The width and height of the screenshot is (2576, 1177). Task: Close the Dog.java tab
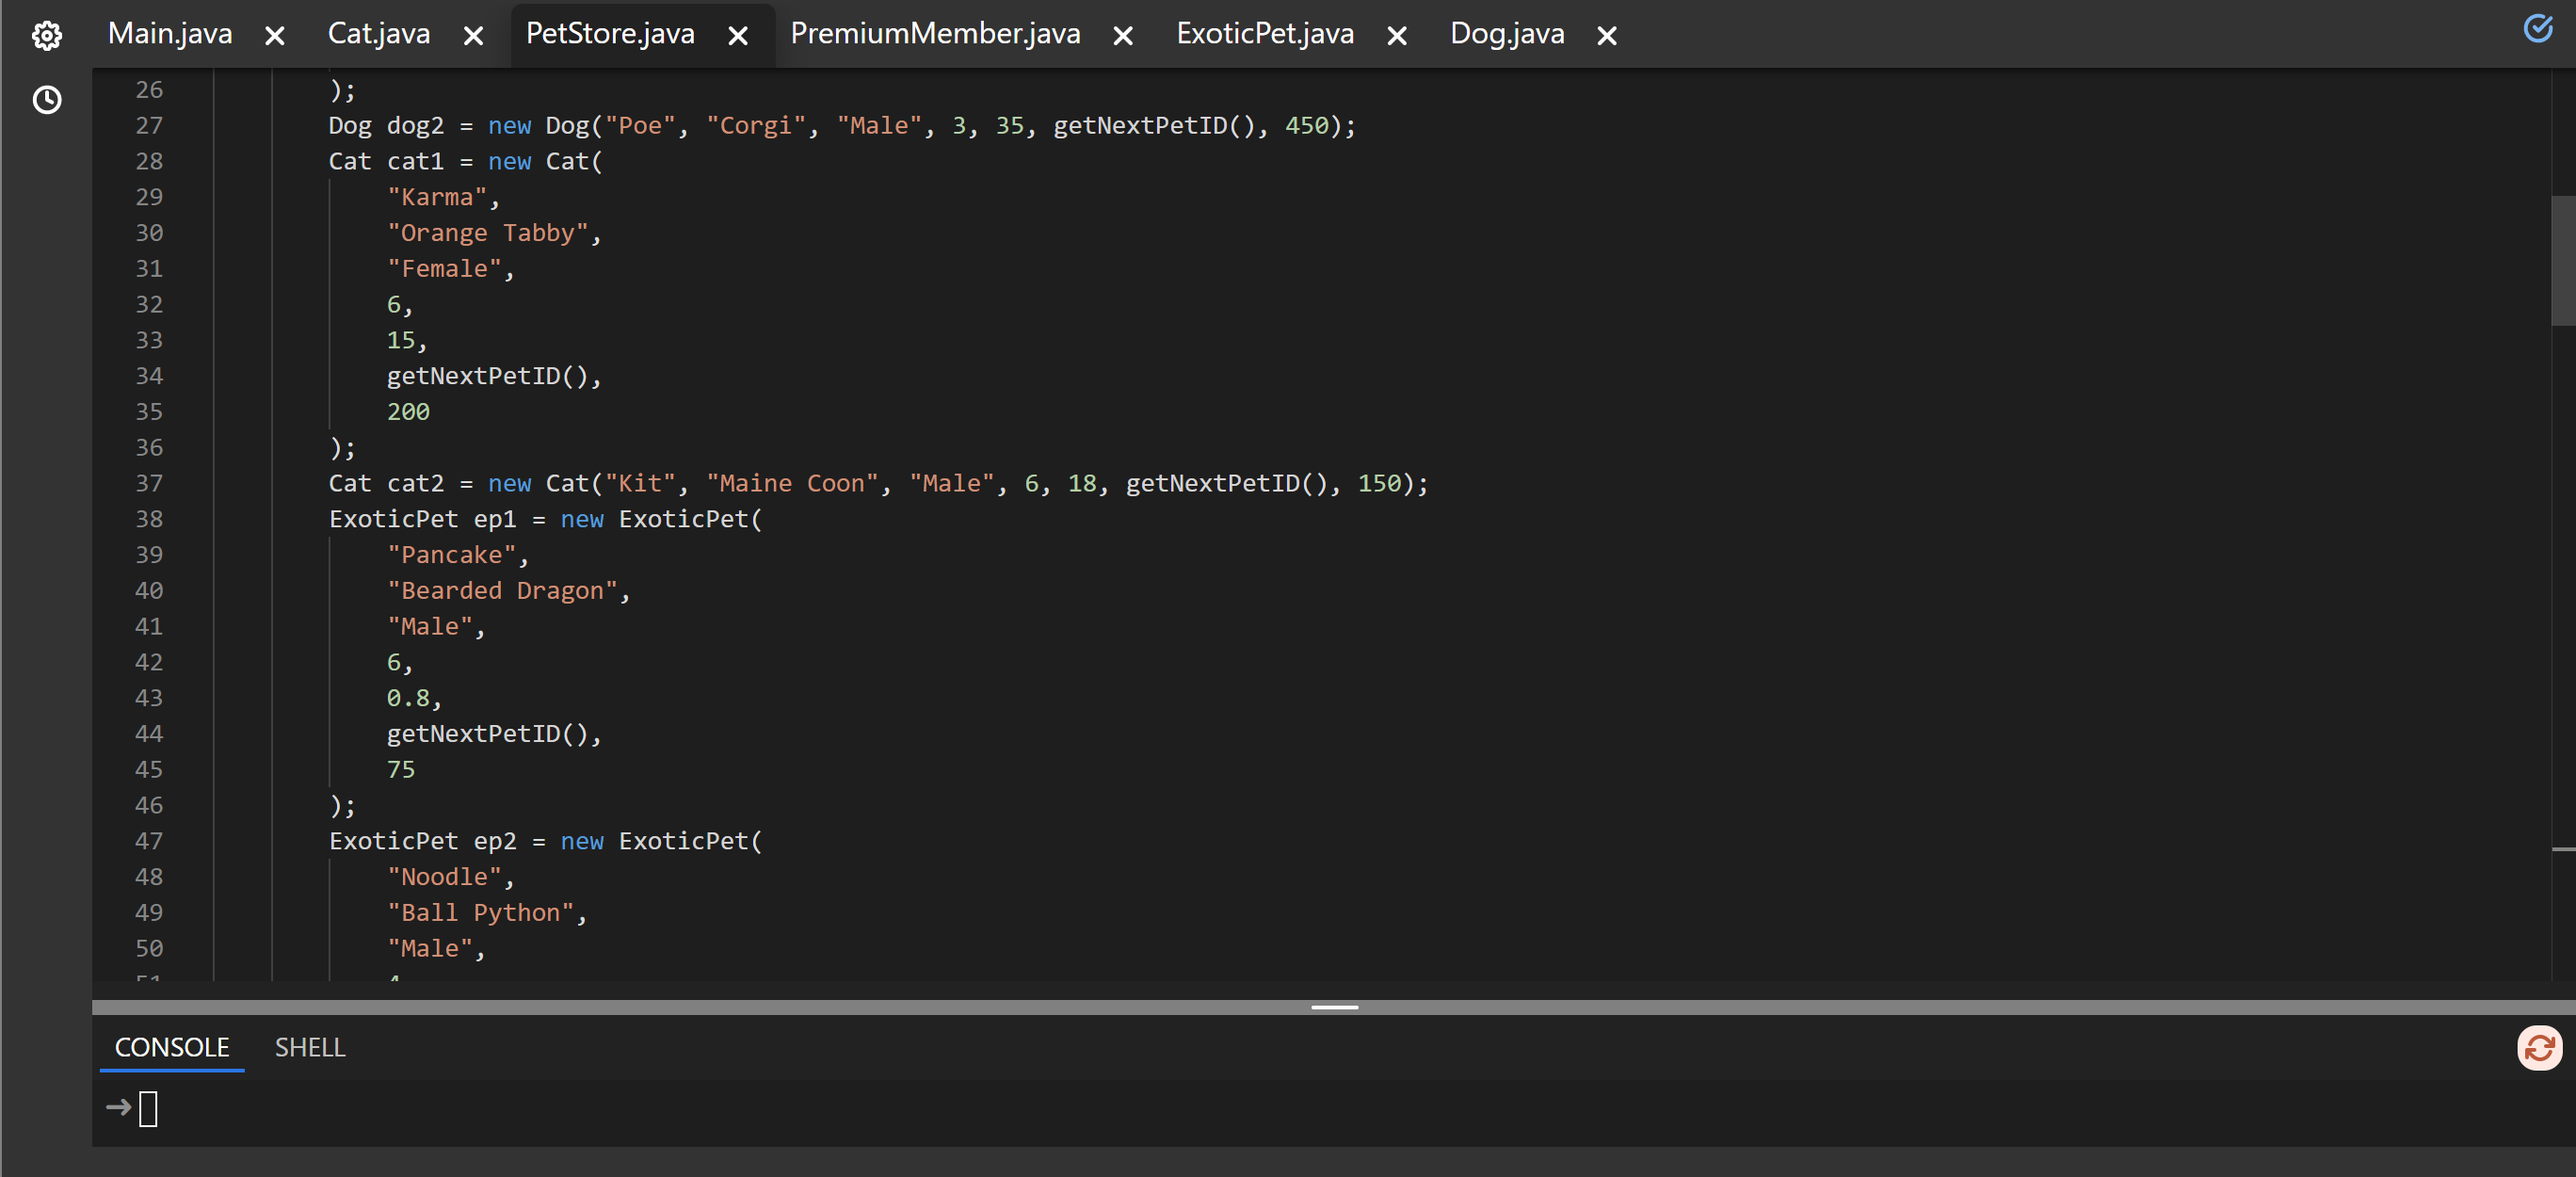(1607, 36)
